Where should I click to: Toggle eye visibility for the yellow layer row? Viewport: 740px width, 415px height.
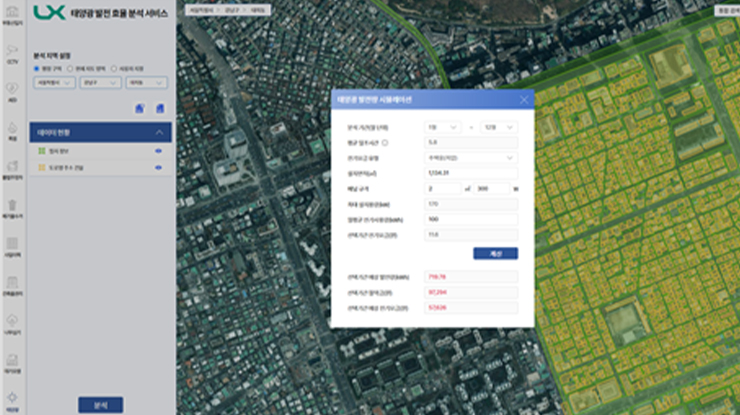pyautogui.click(x=158, y=166)
